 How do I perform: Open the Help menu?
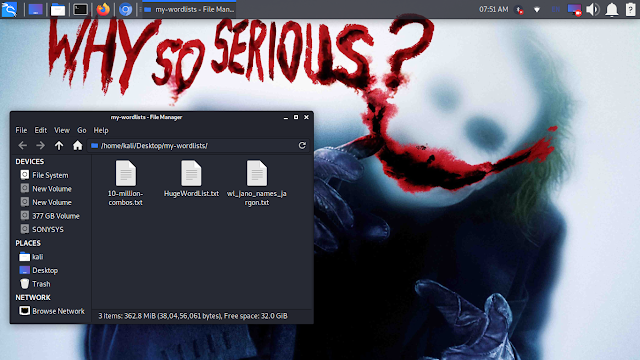[x=101, y=130]
